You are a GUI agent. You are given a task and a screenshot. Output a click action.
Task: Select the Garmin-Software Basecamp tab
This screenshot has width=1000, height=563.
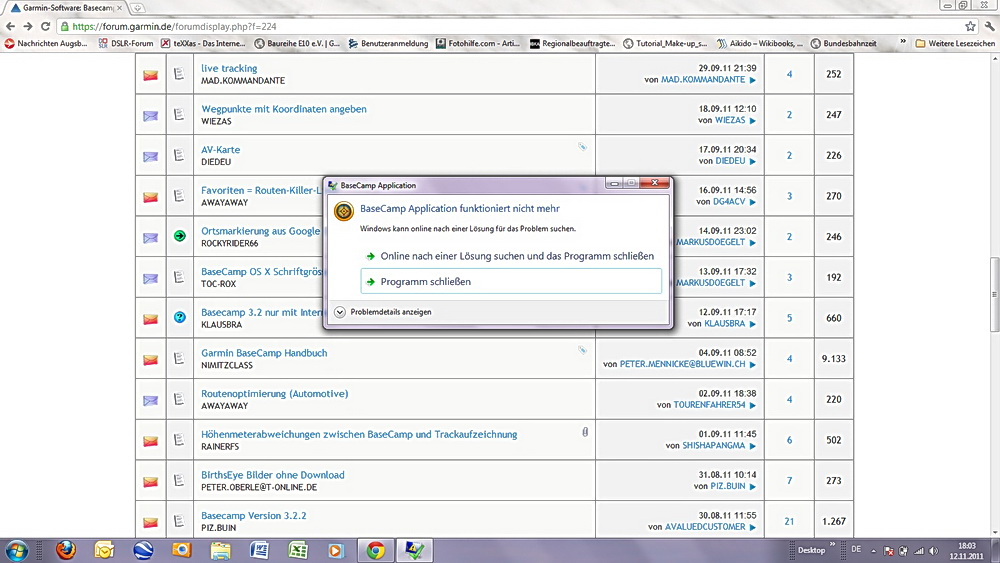66,8
